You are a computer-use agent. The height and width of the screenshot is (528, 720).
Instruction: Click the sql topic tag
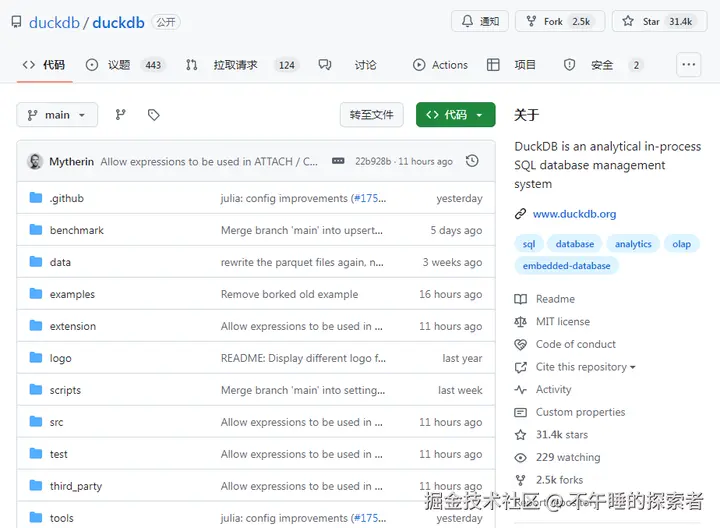529,244
